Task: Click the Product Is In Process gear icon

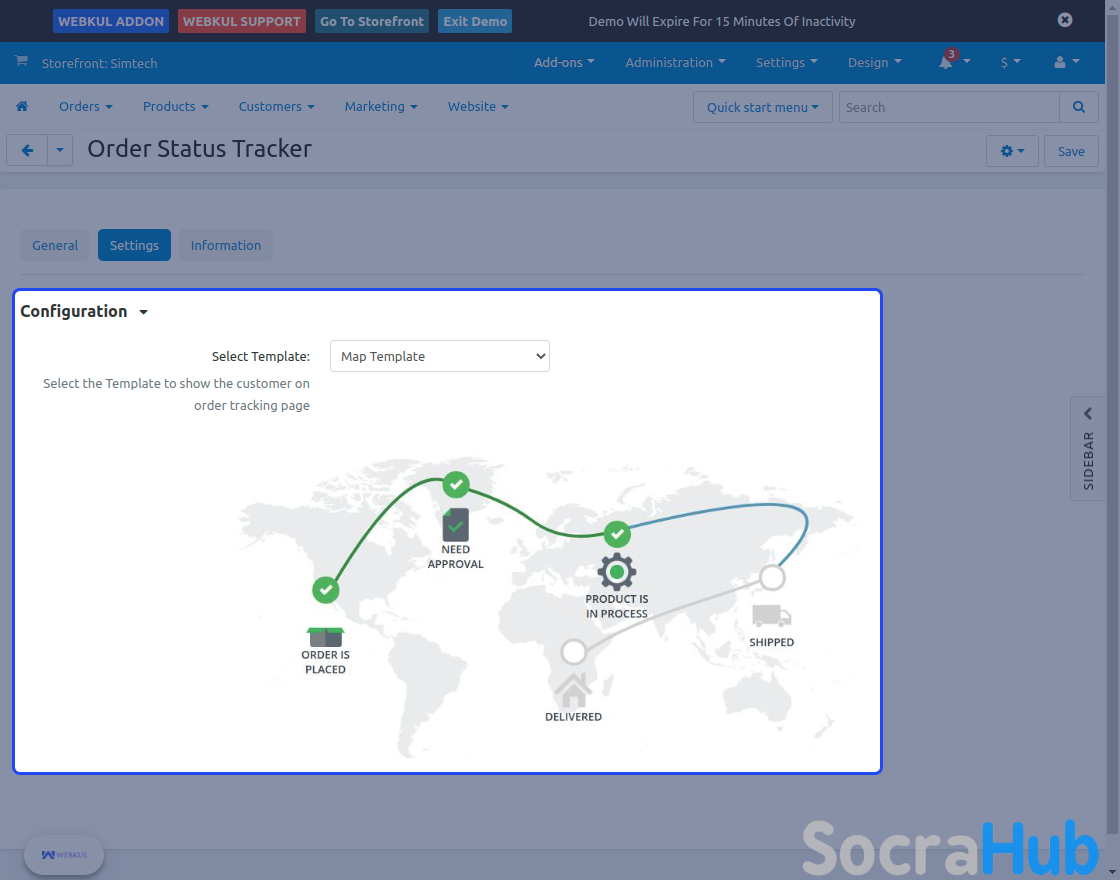Action: point(616,571)
